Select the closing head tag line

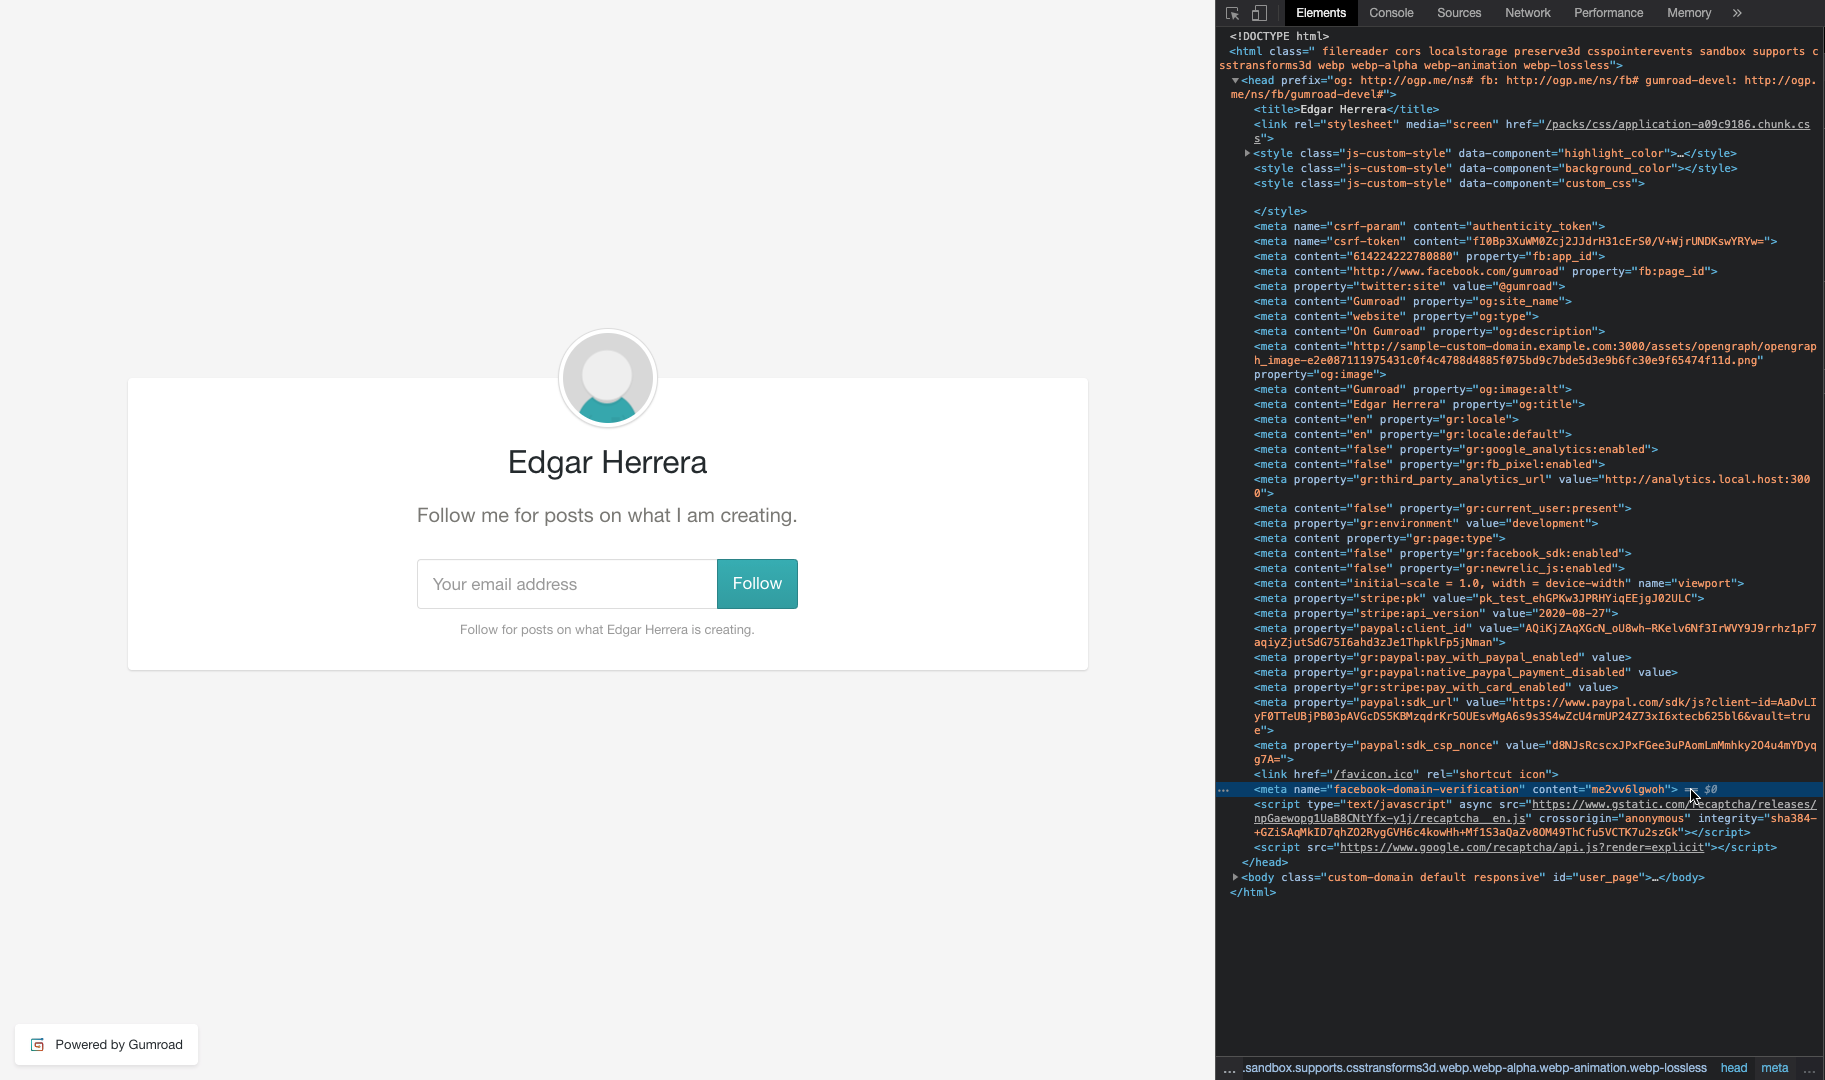[x=1264, y=862]
